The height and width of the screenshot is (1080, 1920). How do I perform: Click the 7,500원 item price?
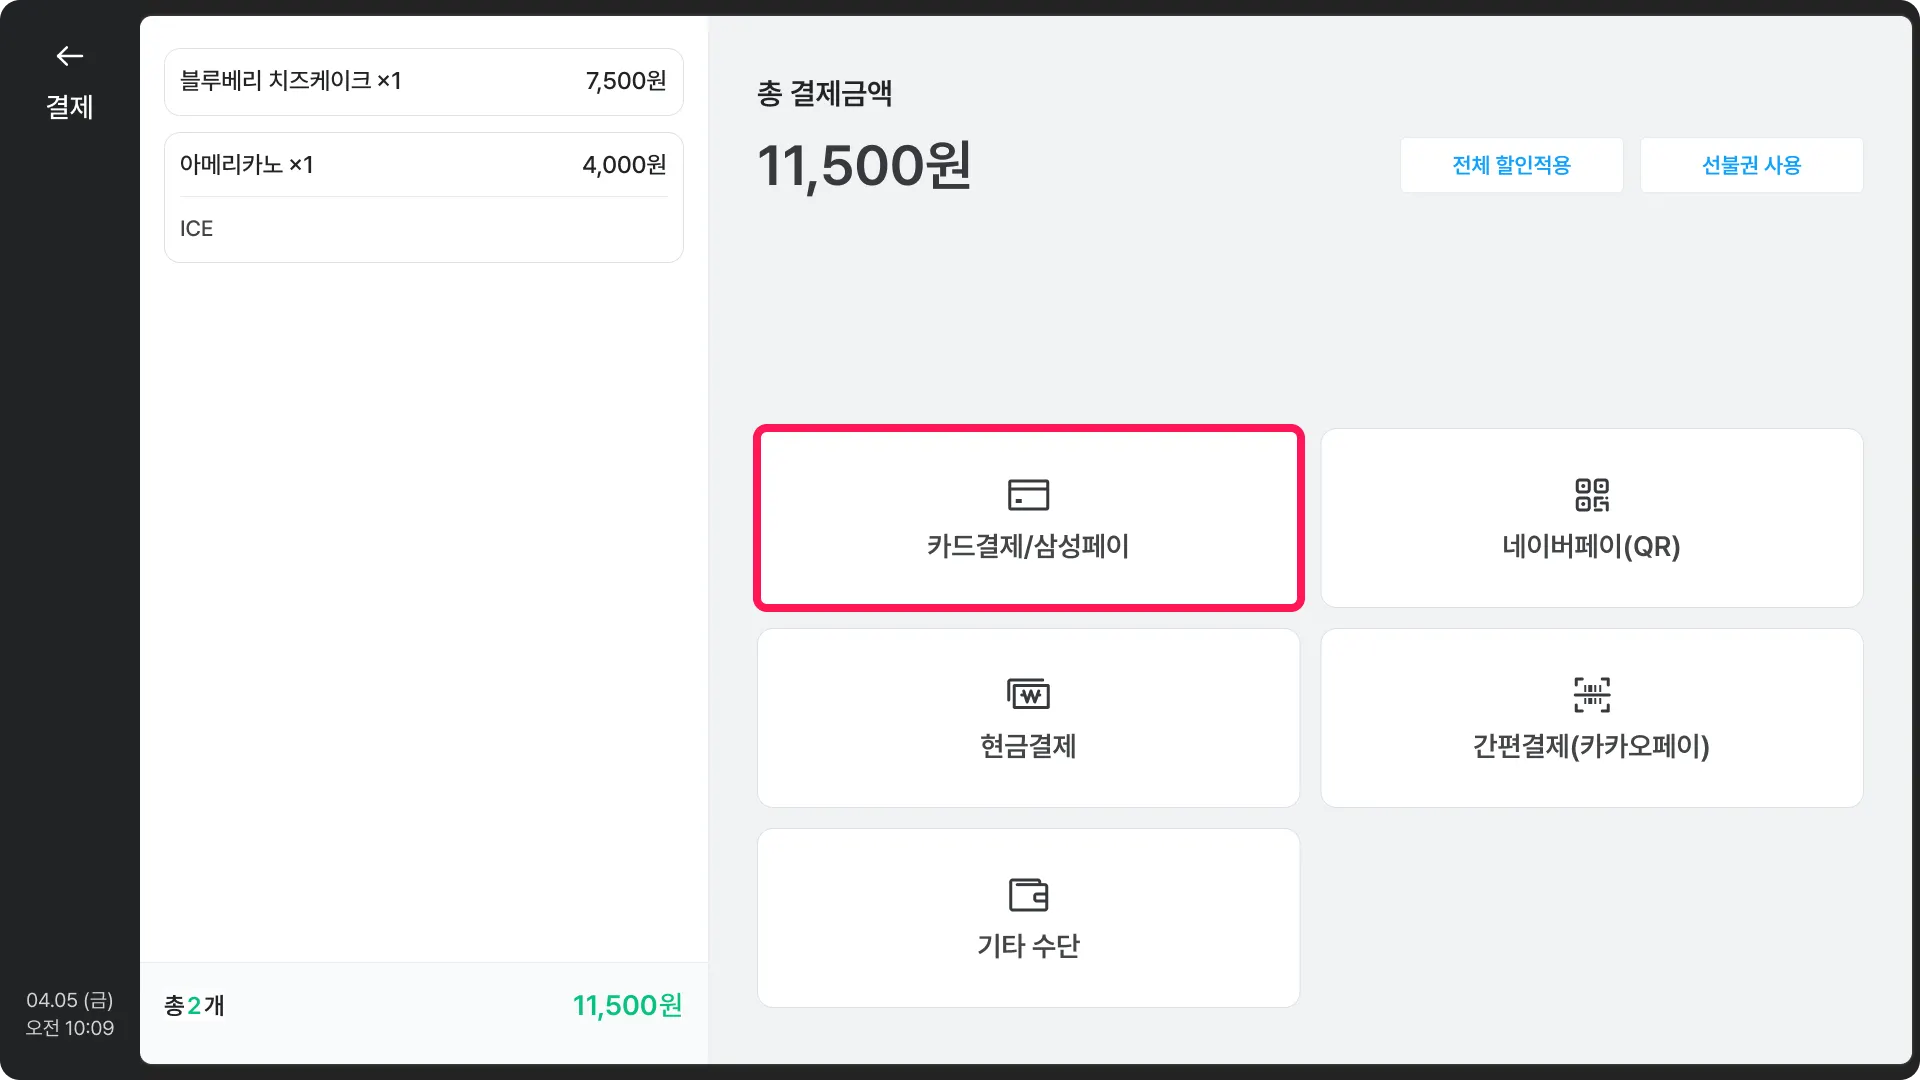(x=626, y=81)
